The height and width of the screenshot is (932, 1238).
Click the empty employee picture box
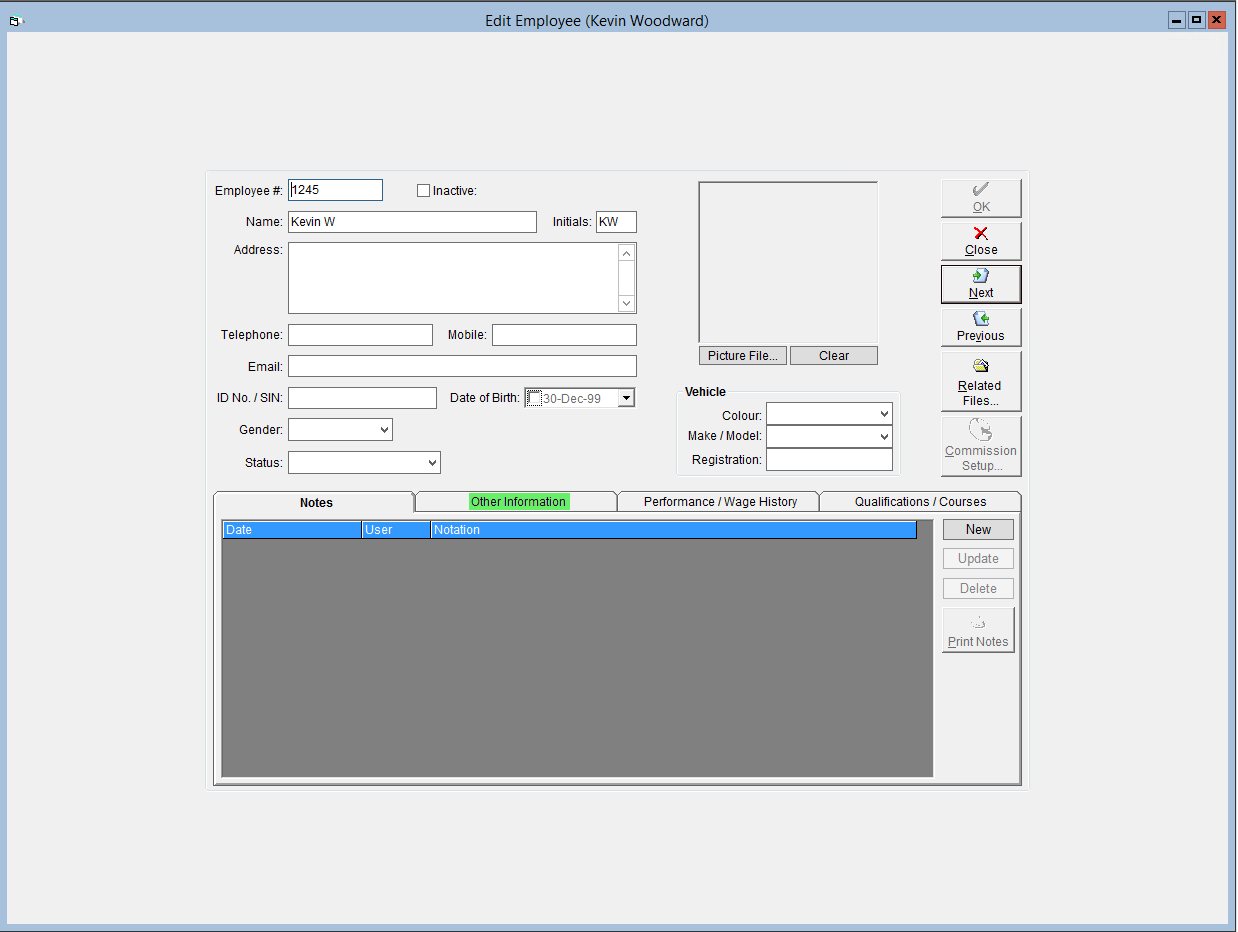(788, 263)
